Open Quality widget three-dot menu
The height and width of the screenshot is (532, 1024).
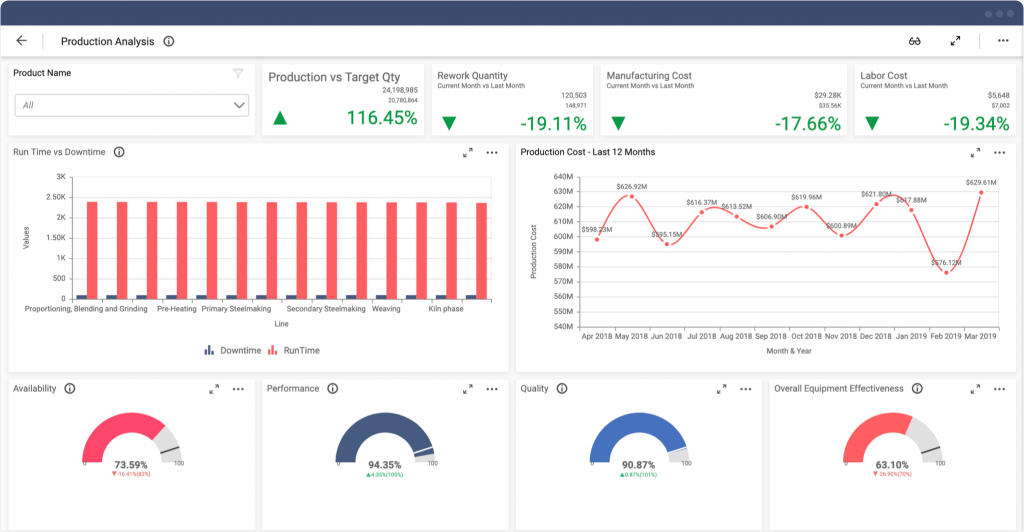[x=745, y=389]
